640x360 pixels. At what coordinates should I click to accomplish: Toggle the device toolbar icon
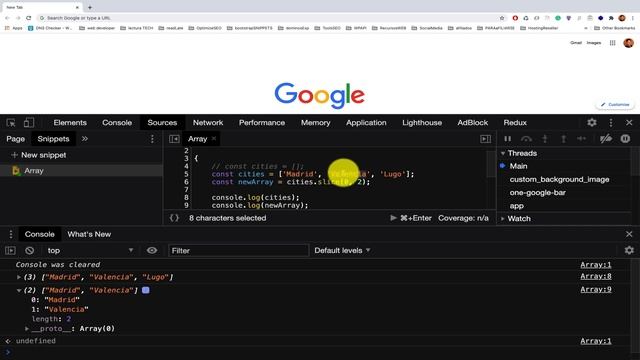pos(29,122)
